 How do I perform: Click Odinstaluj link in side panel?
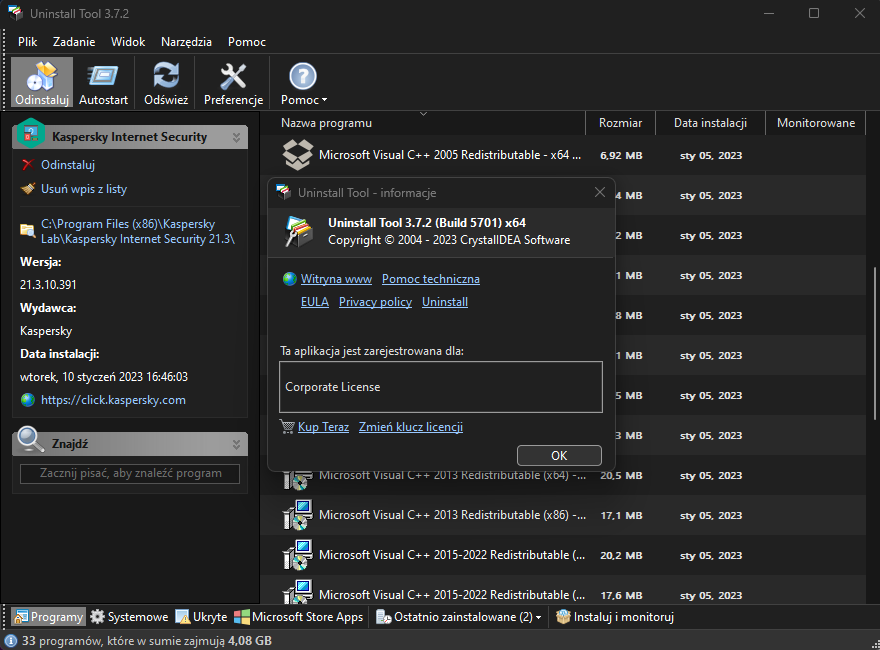[68, 164]
